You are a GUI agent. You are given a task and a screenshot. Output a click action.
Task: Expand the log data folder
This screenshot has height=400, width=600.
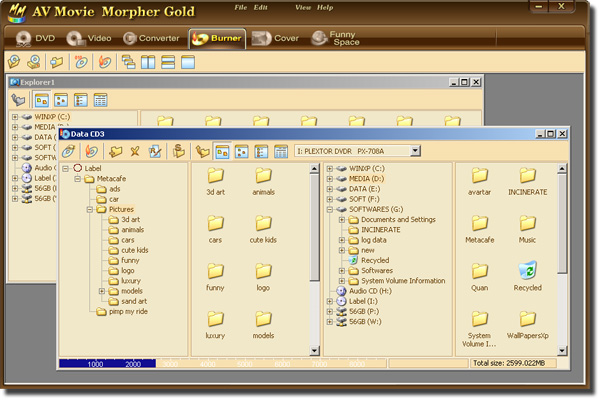point(342,240)
